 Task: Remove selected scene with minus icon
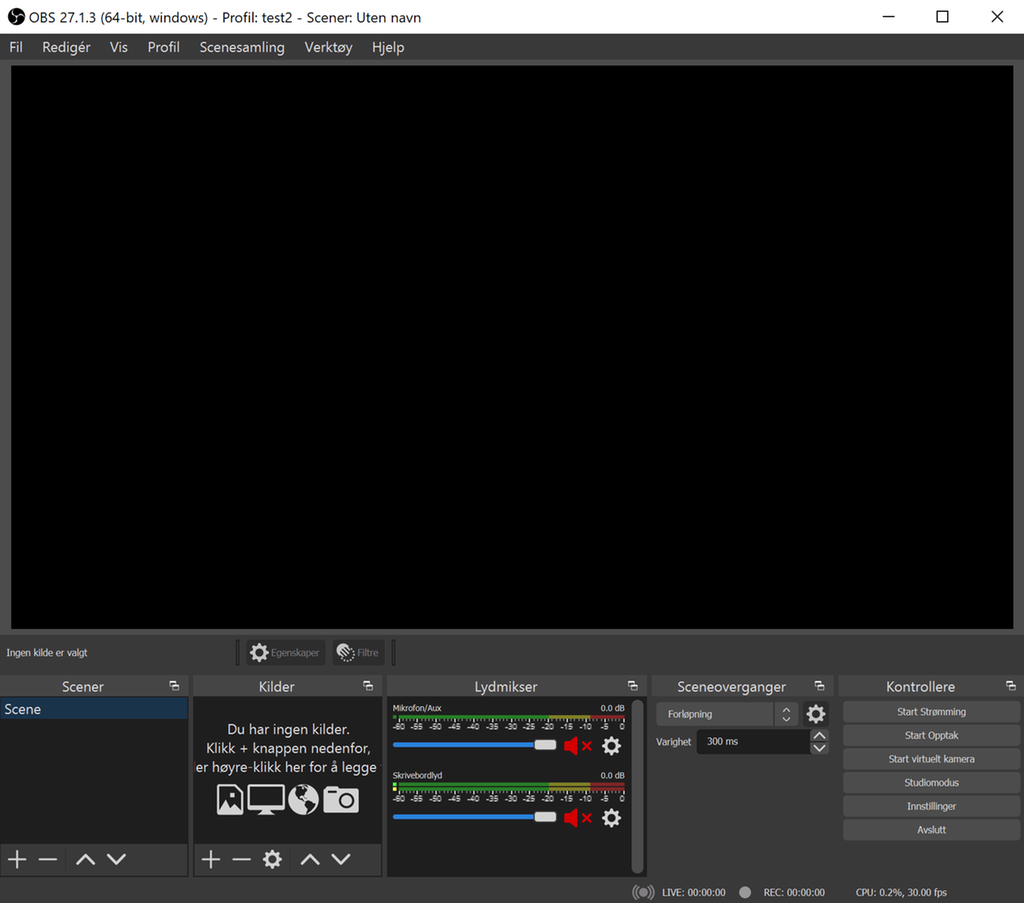pyautogui.click(x=48, y=859)
